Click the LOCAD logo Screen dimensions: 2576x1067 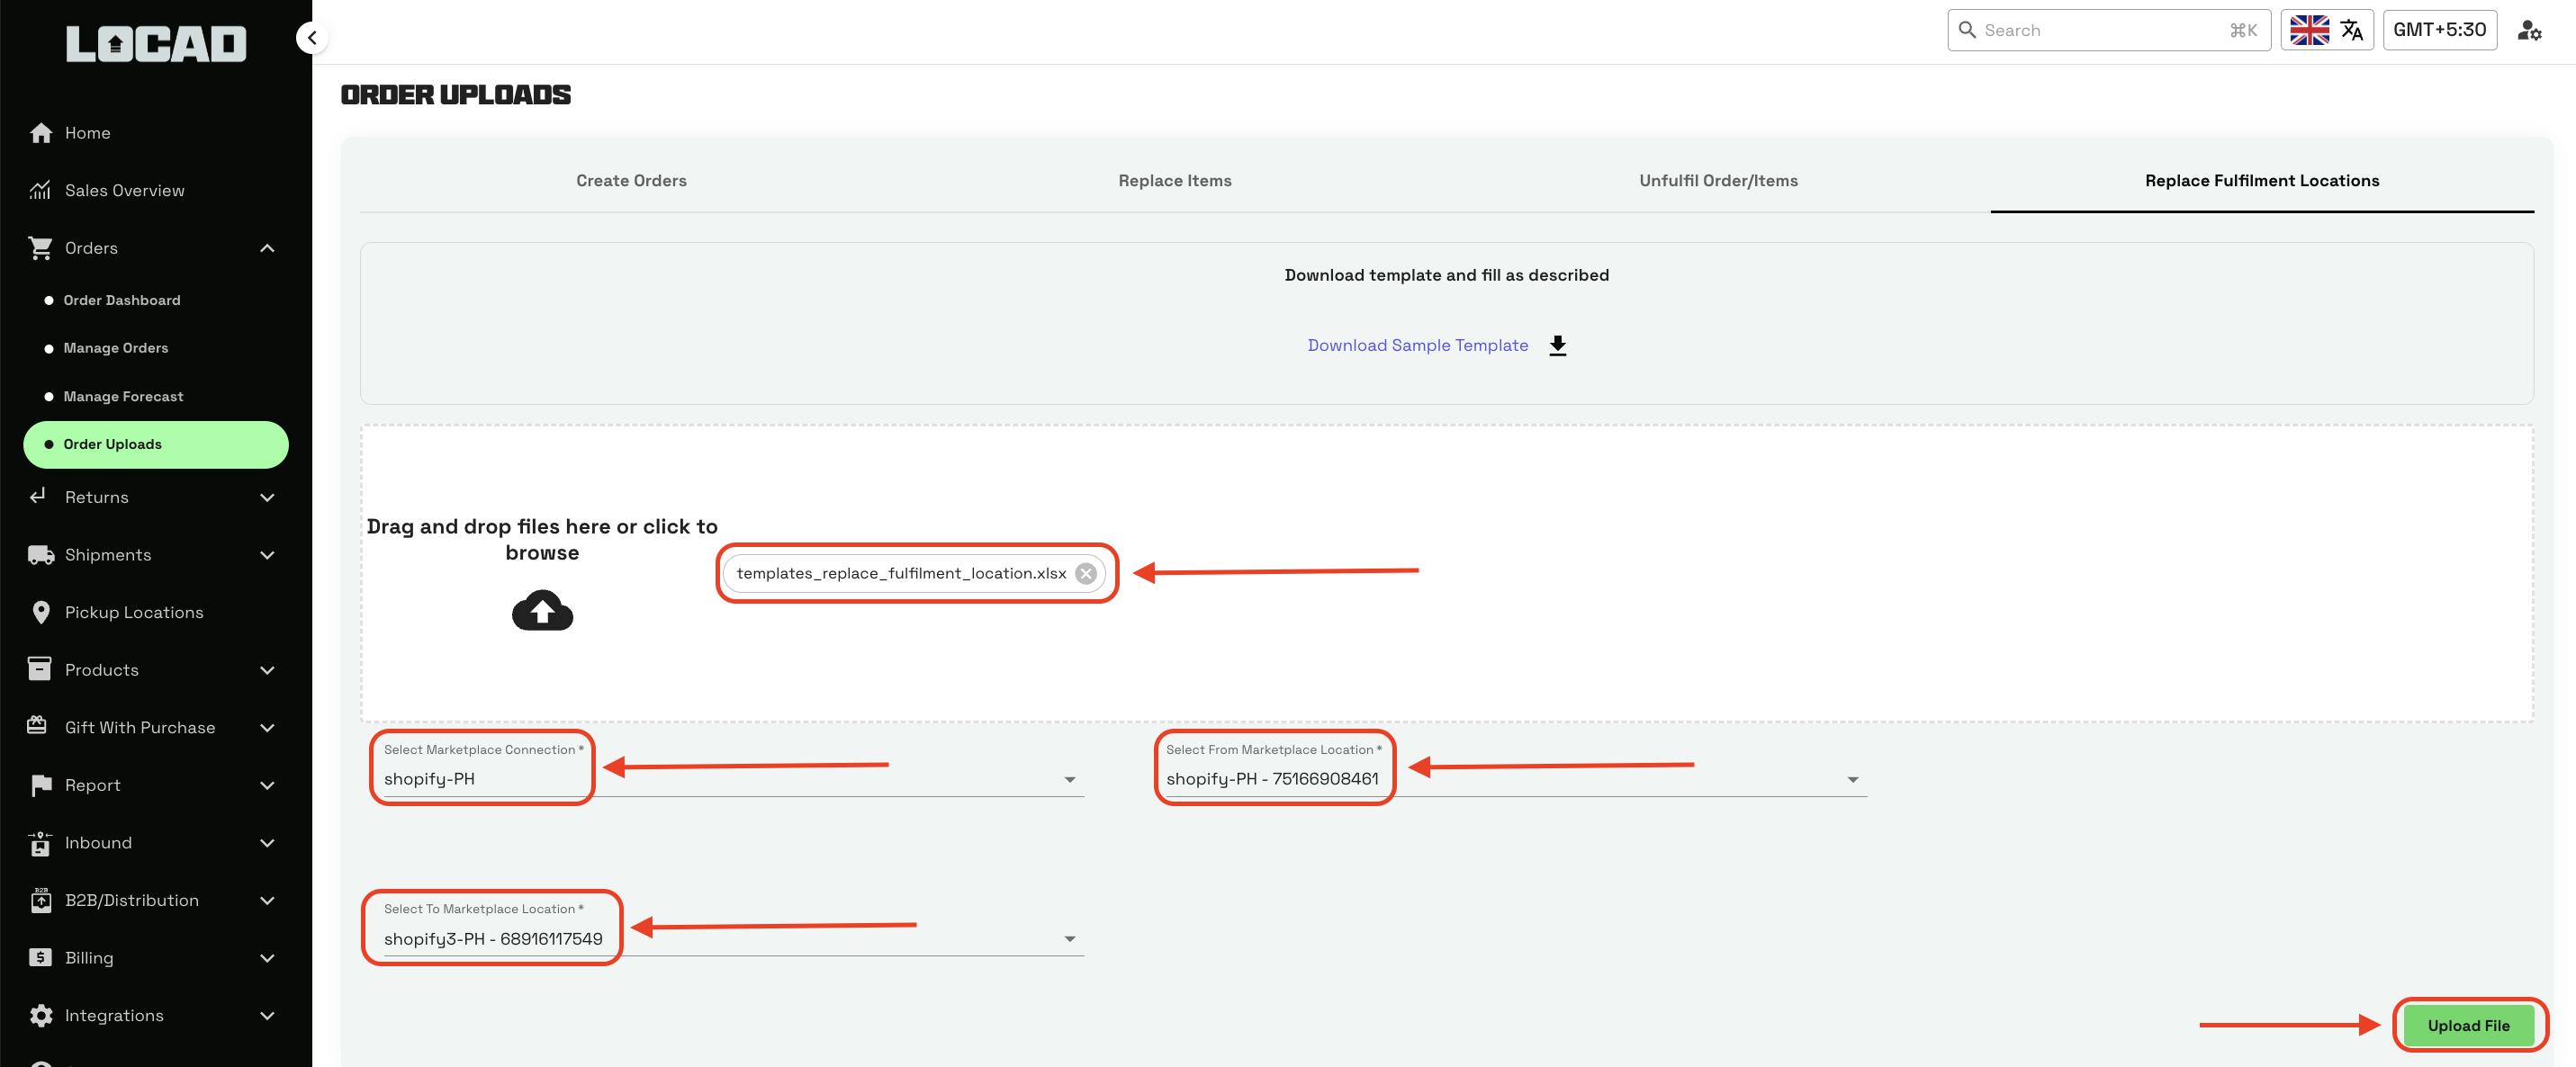(156, 44)
